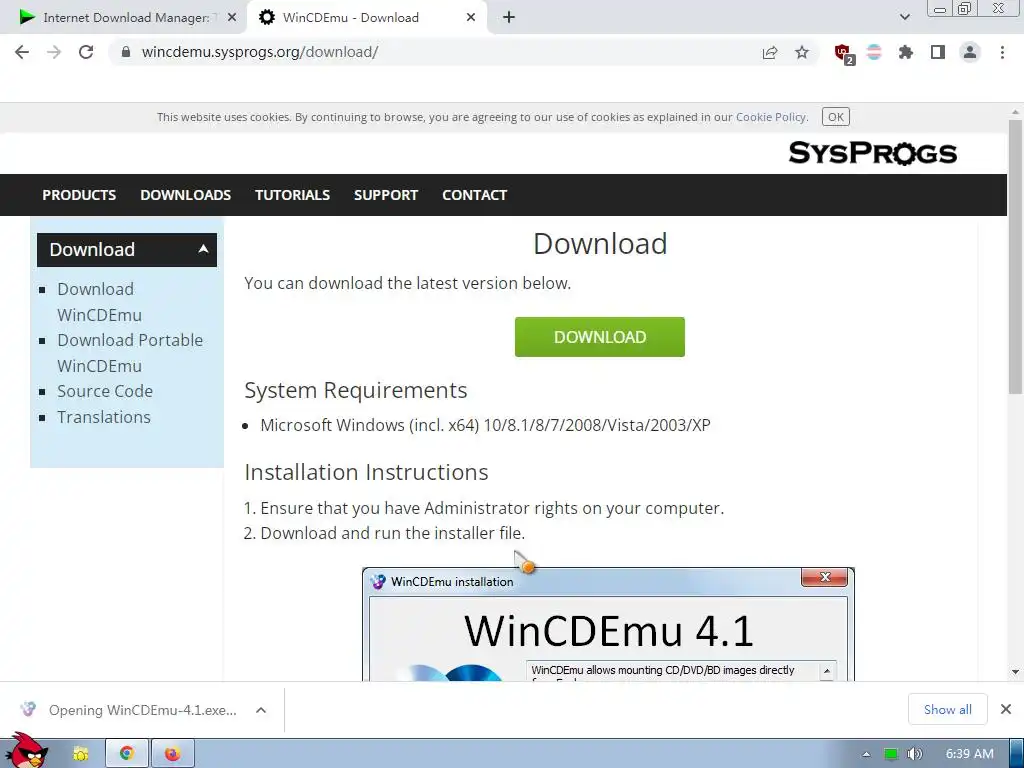Click the forward navigation arrow
The width and height of the screenshot is (1024, 768).
click(x=54, y=52)
